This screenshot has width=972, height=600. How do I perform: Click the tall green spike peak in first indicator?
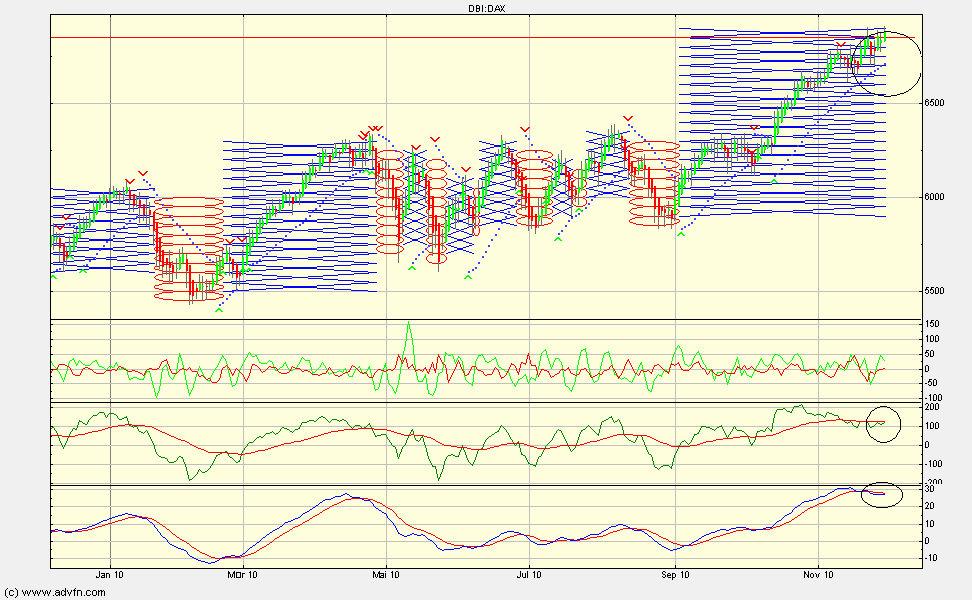pos(408,325)
